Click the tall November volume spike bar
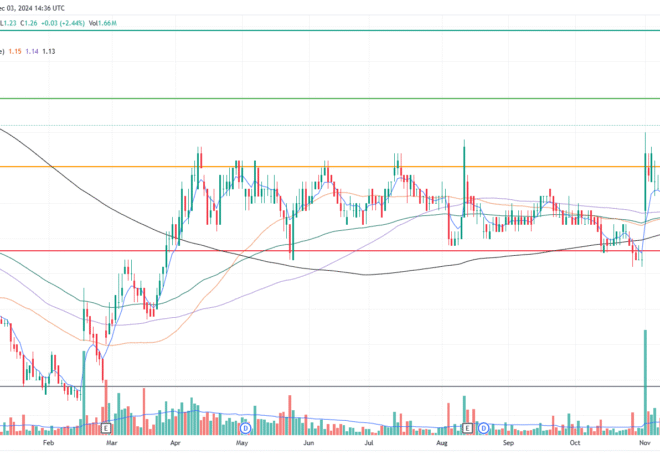Image resolution: width=660 pixels, height=470 pixels. [645, 382]
